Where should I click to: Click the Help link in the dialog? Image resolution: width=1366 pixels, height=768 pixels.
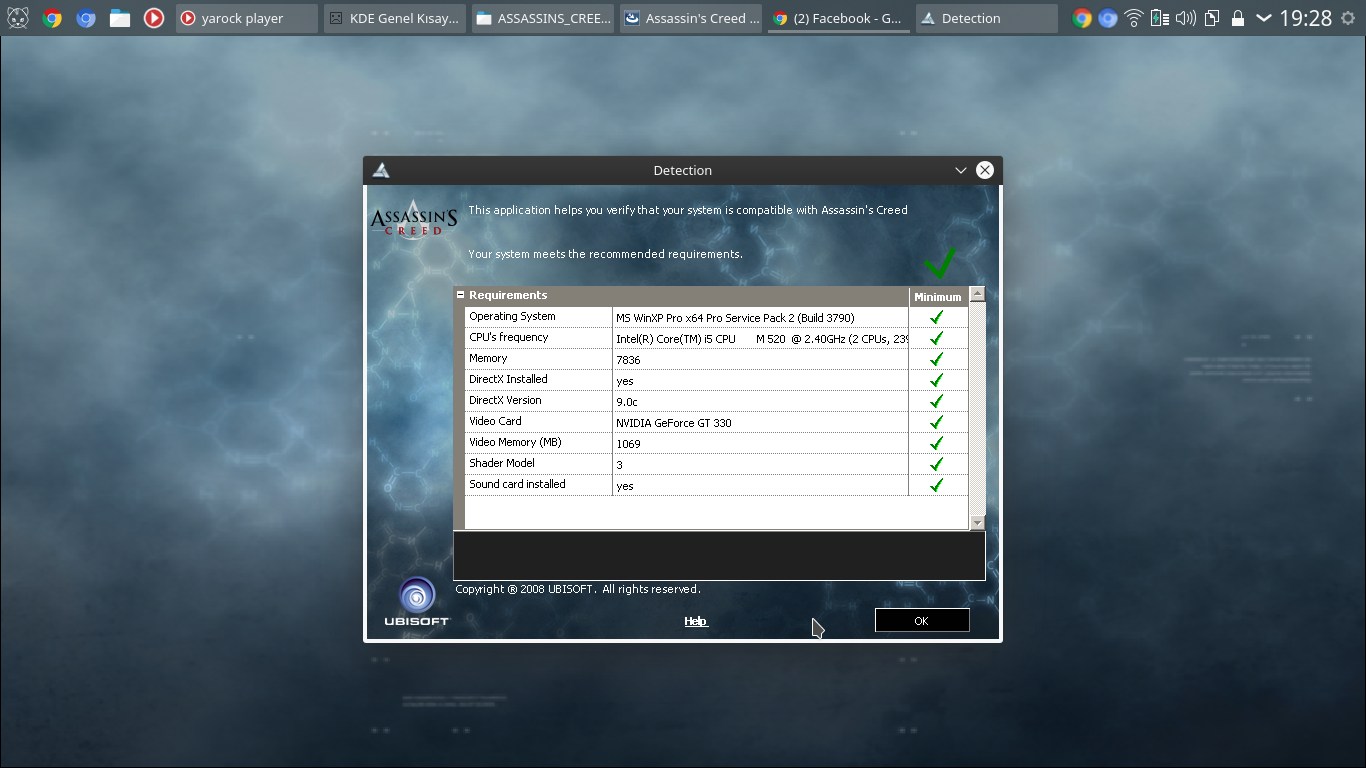coord(695,621)
